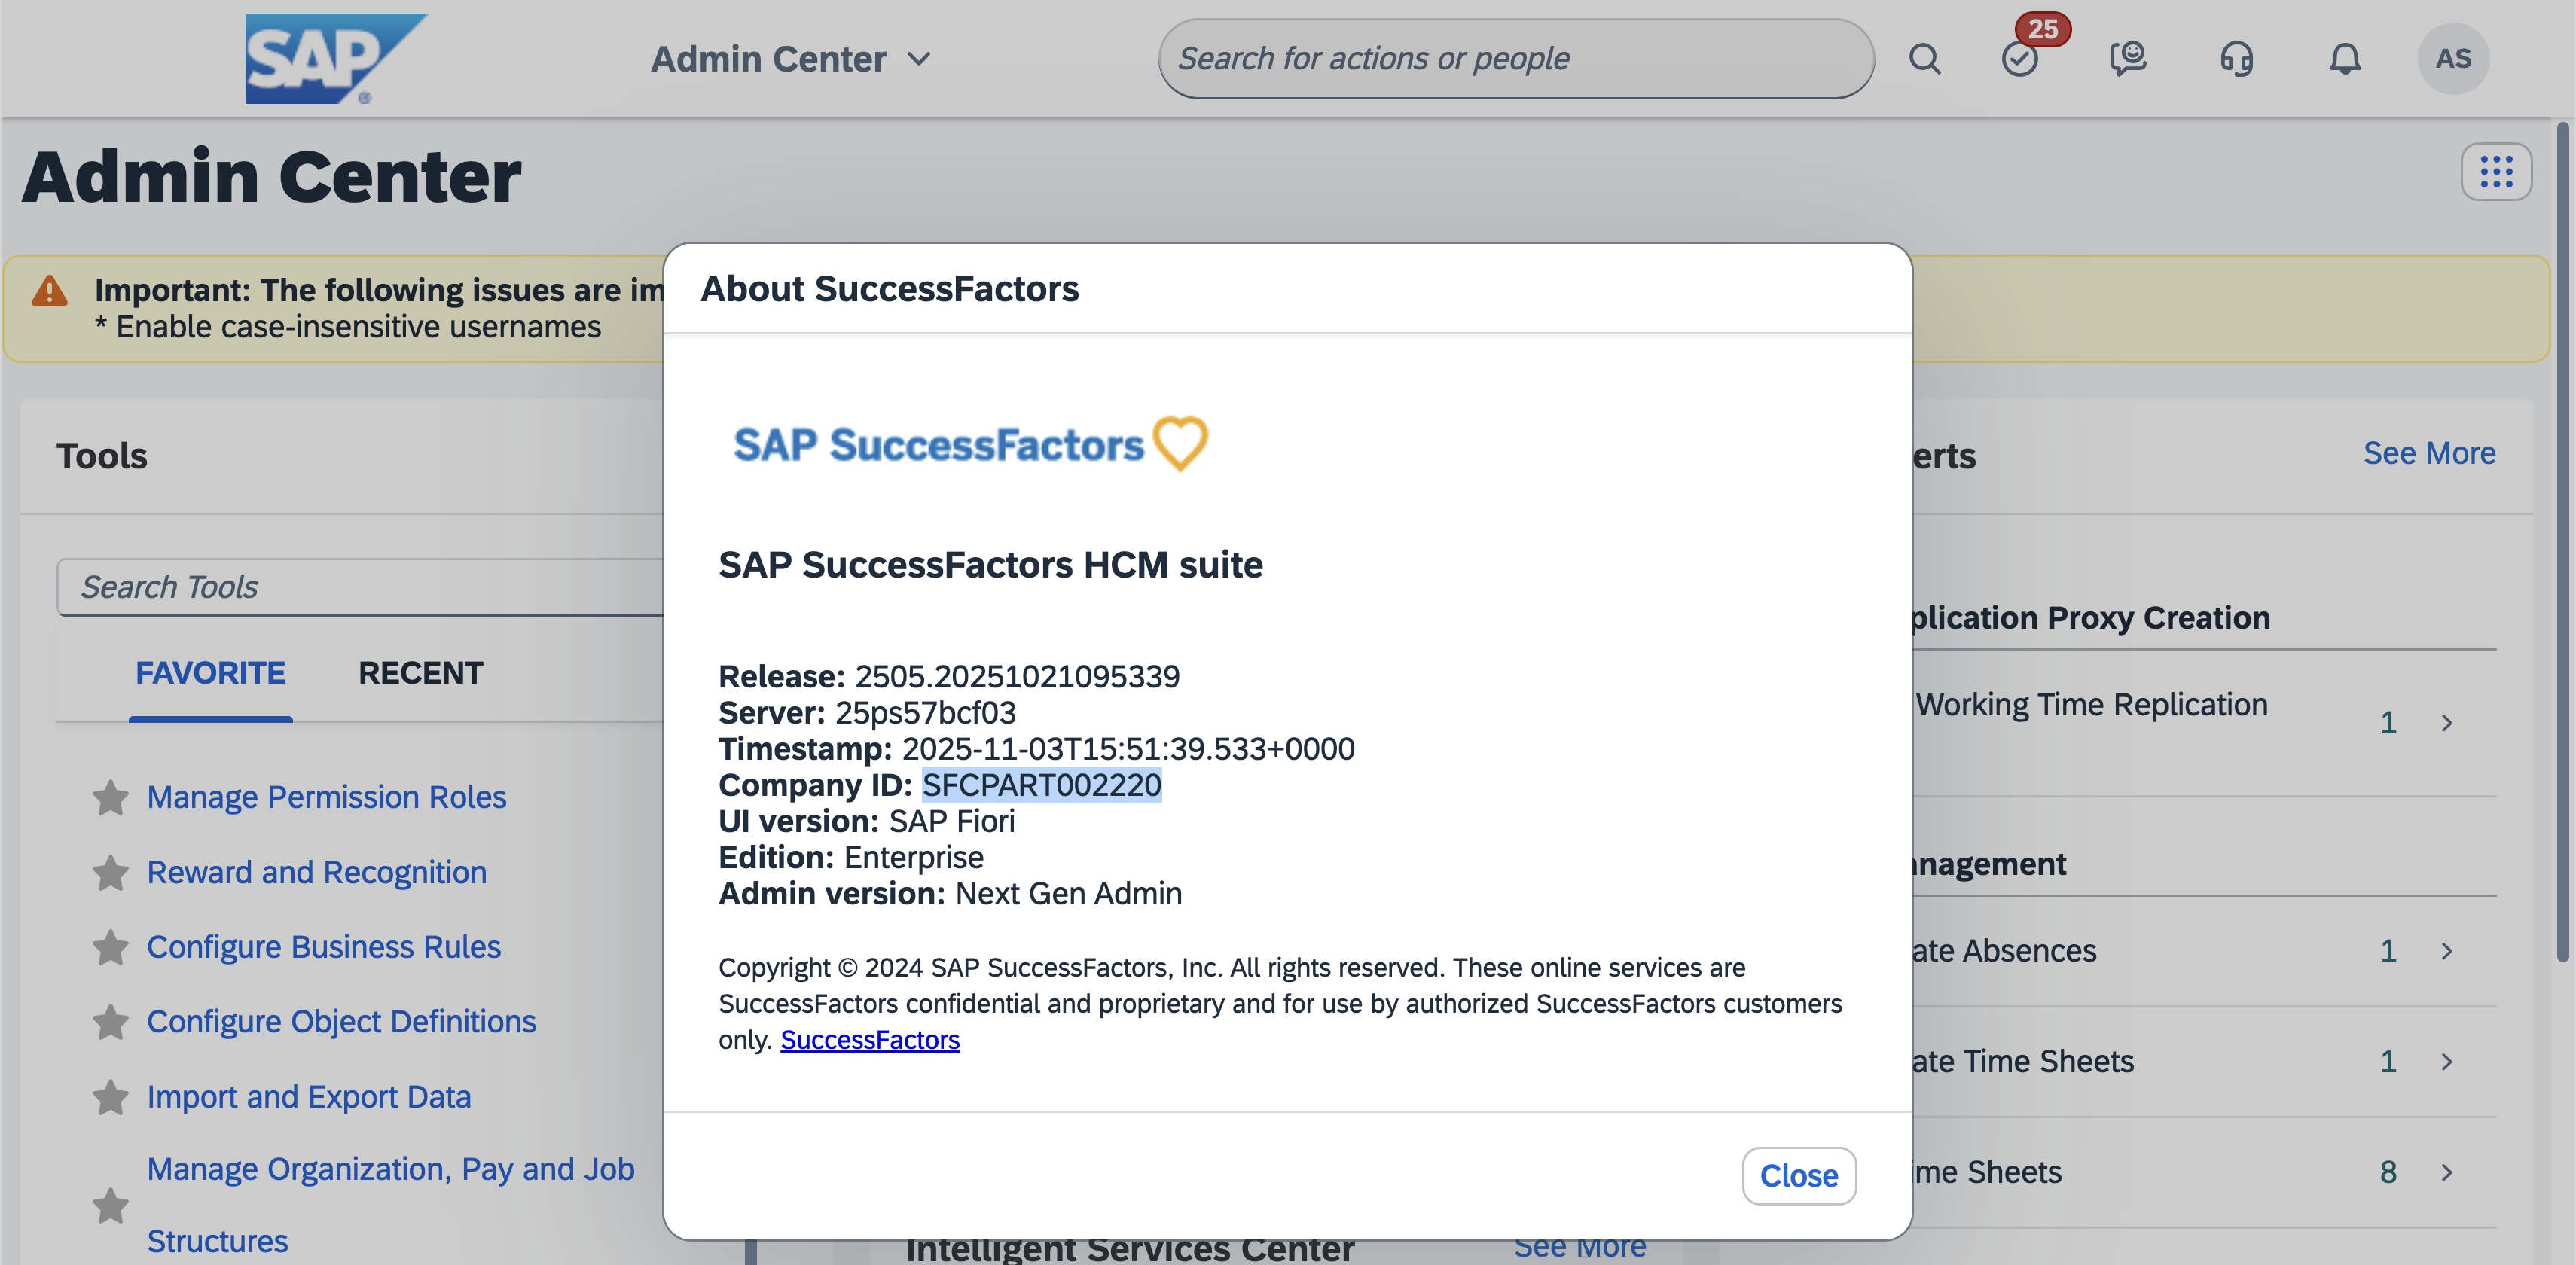Click the page vertical scrollbar
This screenshot has height=1265, width=2576.
2561,540
